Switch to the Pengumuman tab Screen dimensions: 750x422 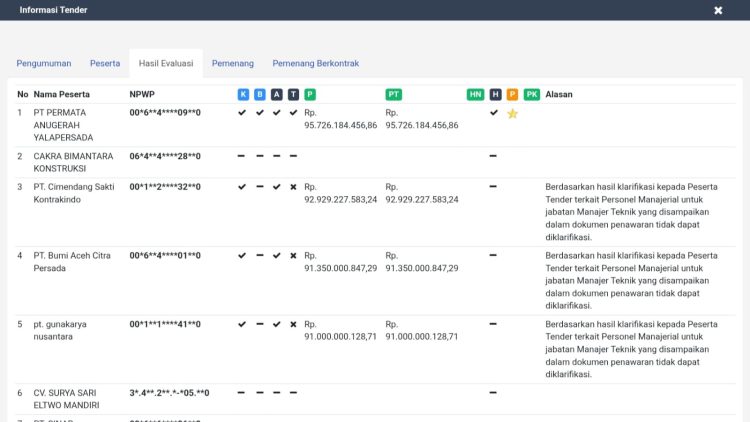[44, 63]
